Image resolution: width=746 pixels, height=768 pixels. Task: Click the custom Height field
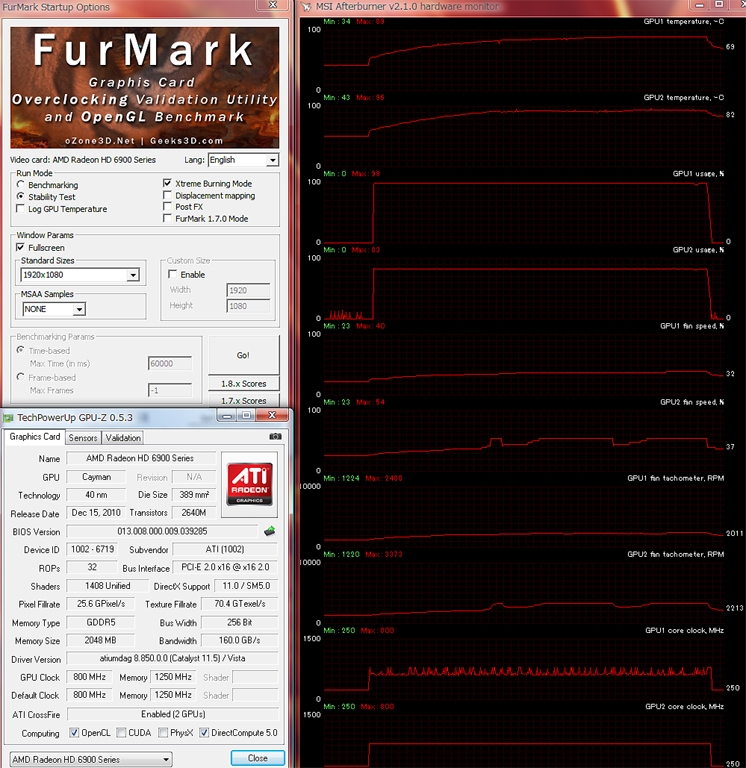click(248, 306)
